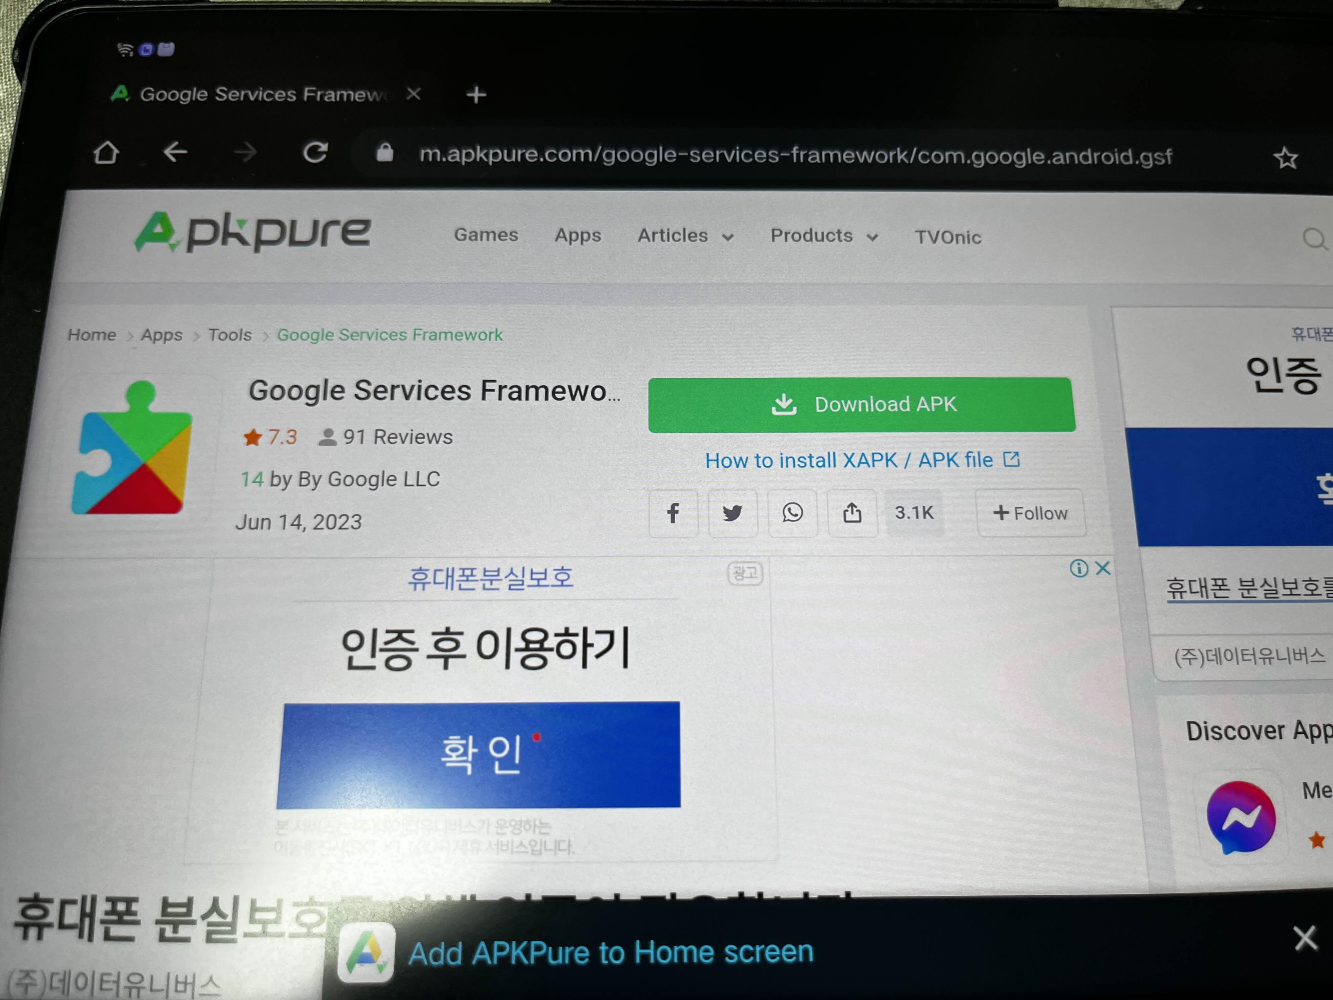Click the ad info icon
Viewport: 1333px width, 1000px height.
[x=1079, y=568]
